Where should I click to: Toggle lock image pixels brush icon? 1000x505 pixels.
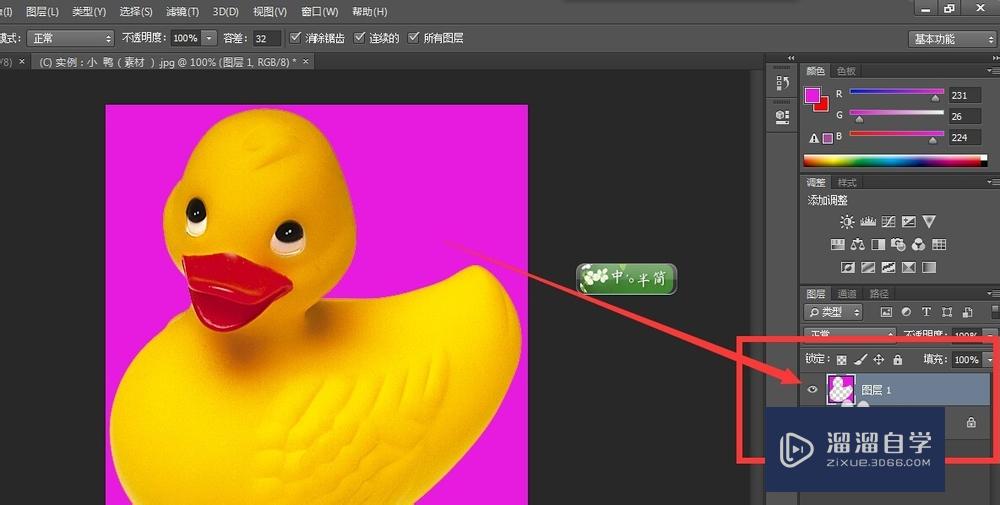[860, 360]
